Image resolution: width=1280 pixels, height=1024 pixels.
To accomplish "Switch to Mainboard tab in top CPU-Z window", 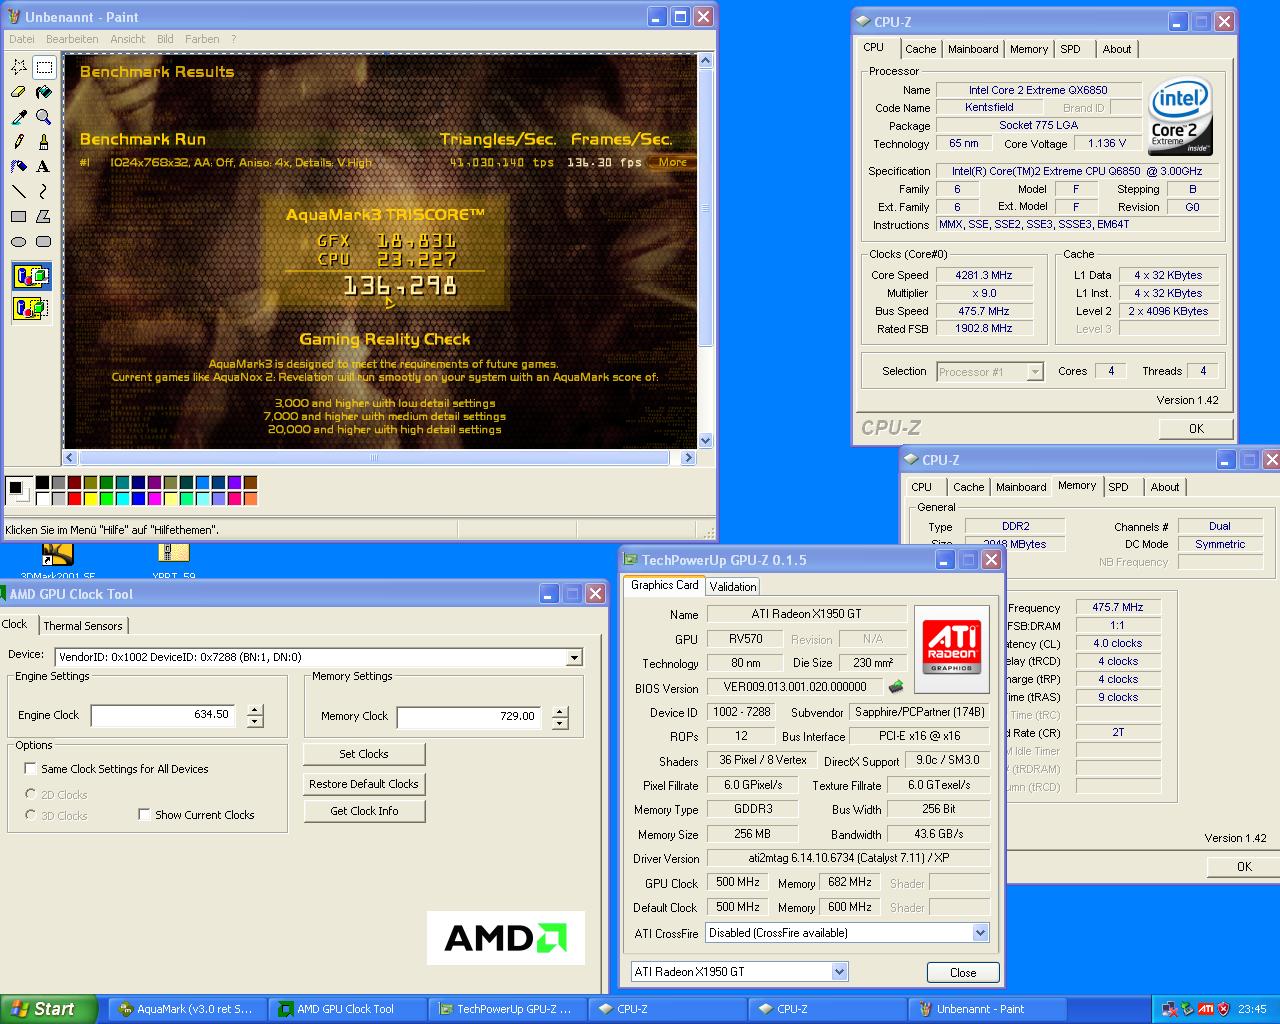I will tap(973, 49).
